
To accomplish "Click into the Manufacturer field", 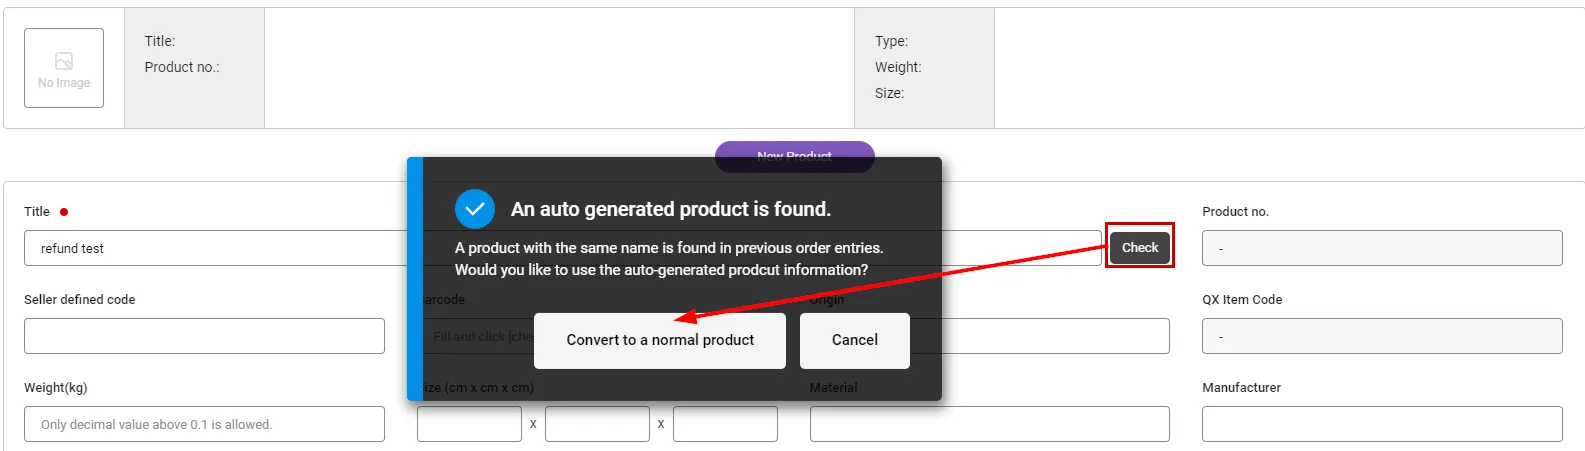I will click(1381, 424).
